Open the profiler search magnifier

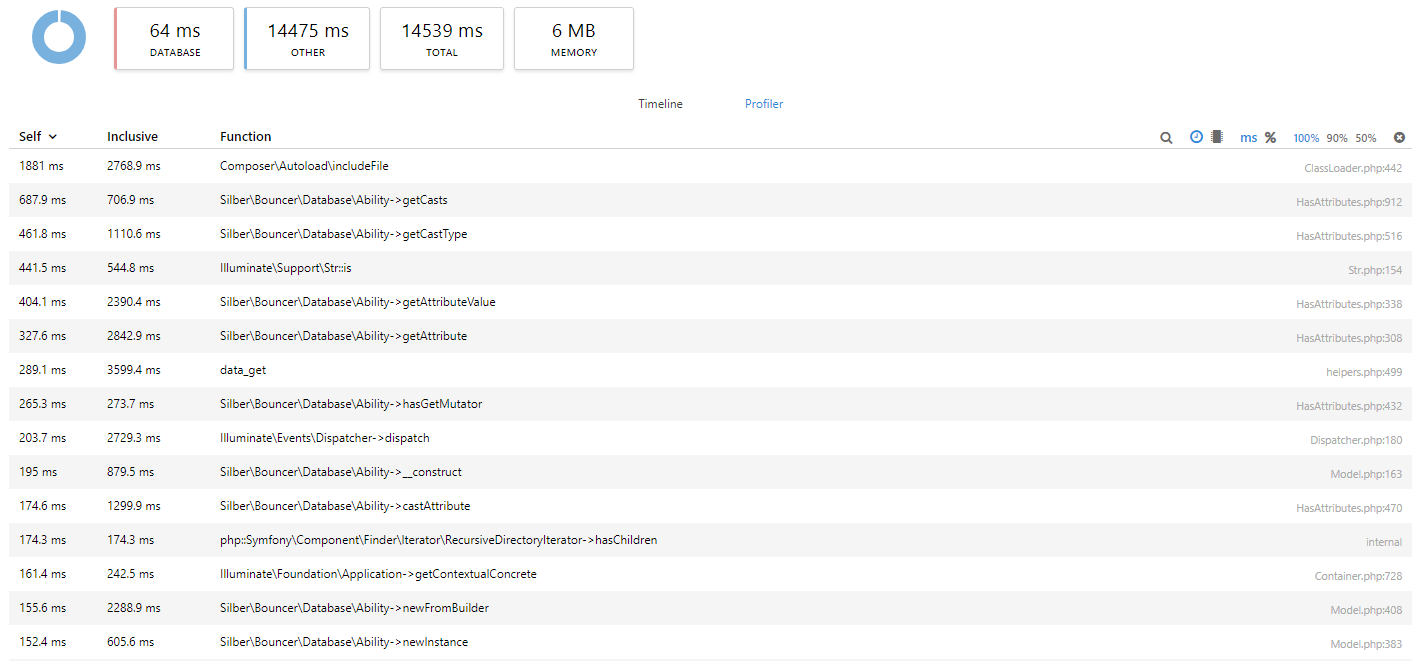tap(1166, 138)
